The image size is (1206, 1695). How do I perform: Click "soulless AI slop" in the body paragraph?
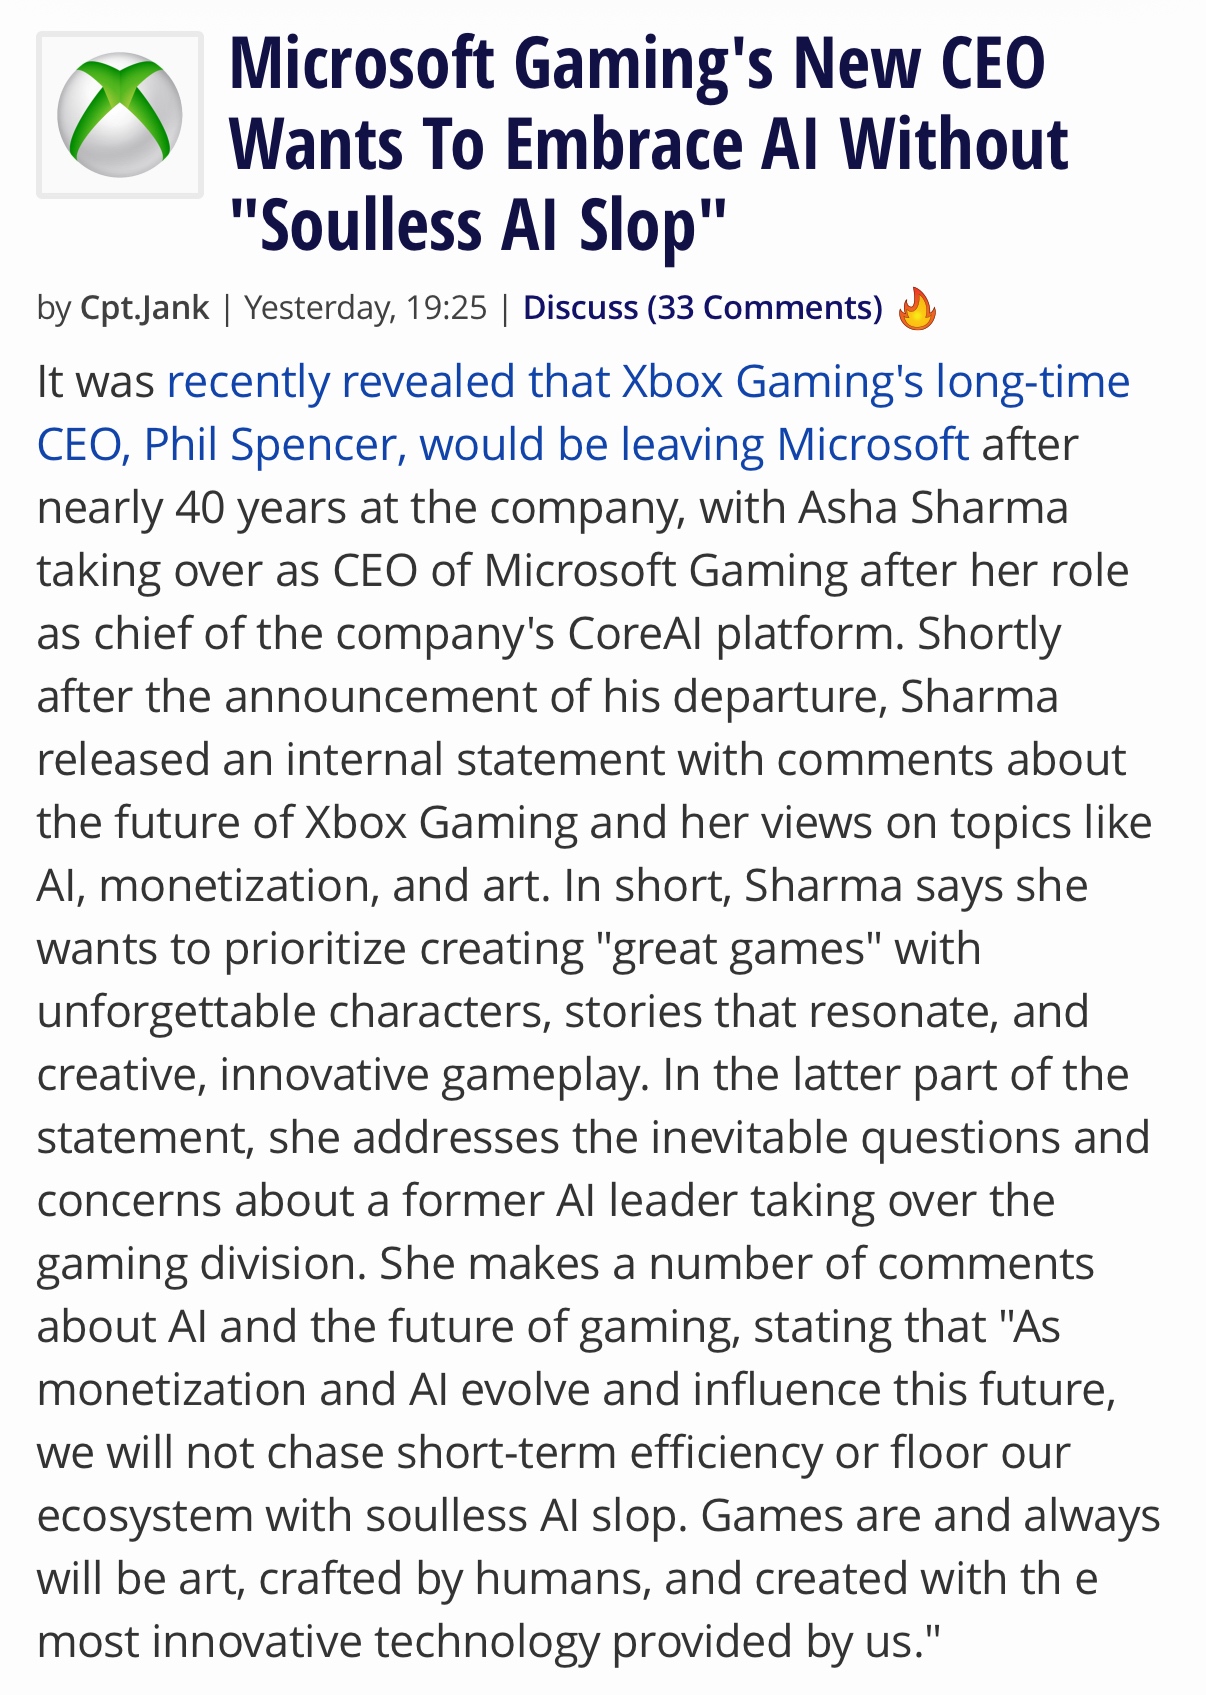click(x=526, y=1516)
